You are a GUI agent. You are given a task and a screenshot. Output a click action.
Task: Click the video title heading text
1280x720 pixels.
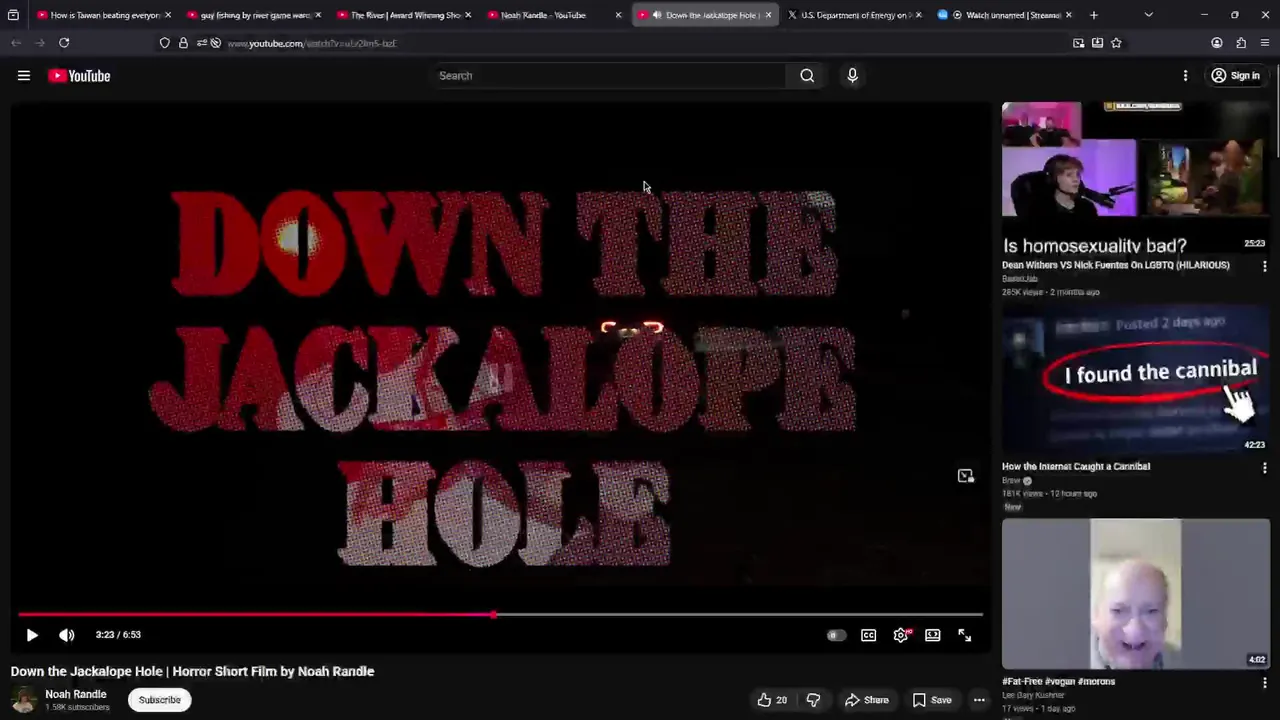(192, 671)
